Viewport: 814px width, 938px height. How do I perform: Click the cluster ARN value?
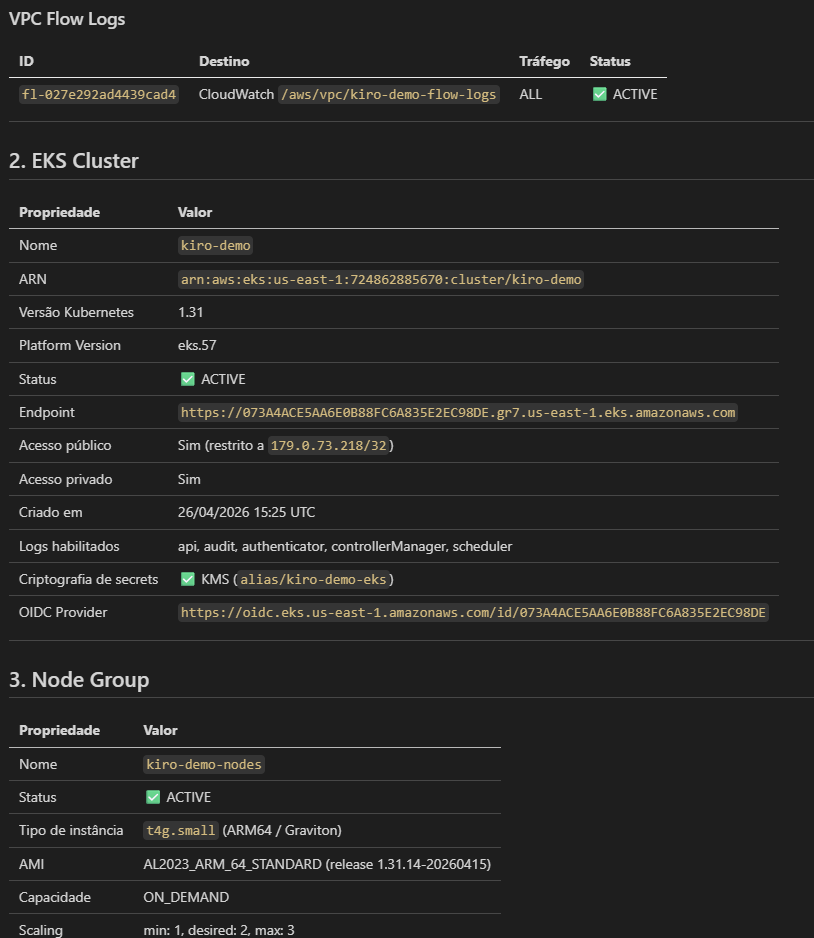(x=380, y=279)
